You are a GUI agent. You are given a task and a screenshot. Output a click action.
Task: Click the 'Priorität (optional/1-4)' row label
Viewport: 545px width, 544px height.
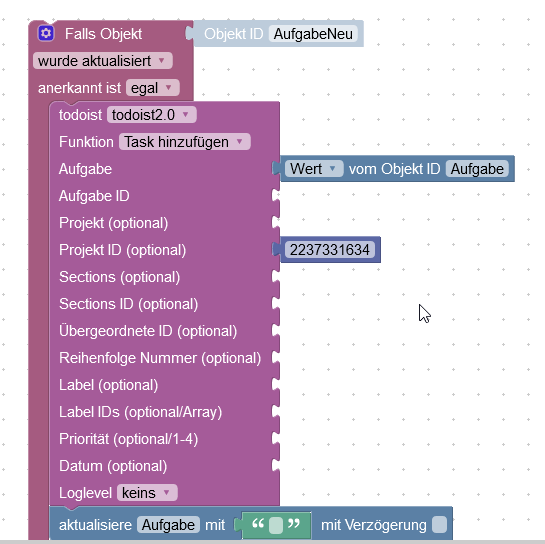(129, 439)
